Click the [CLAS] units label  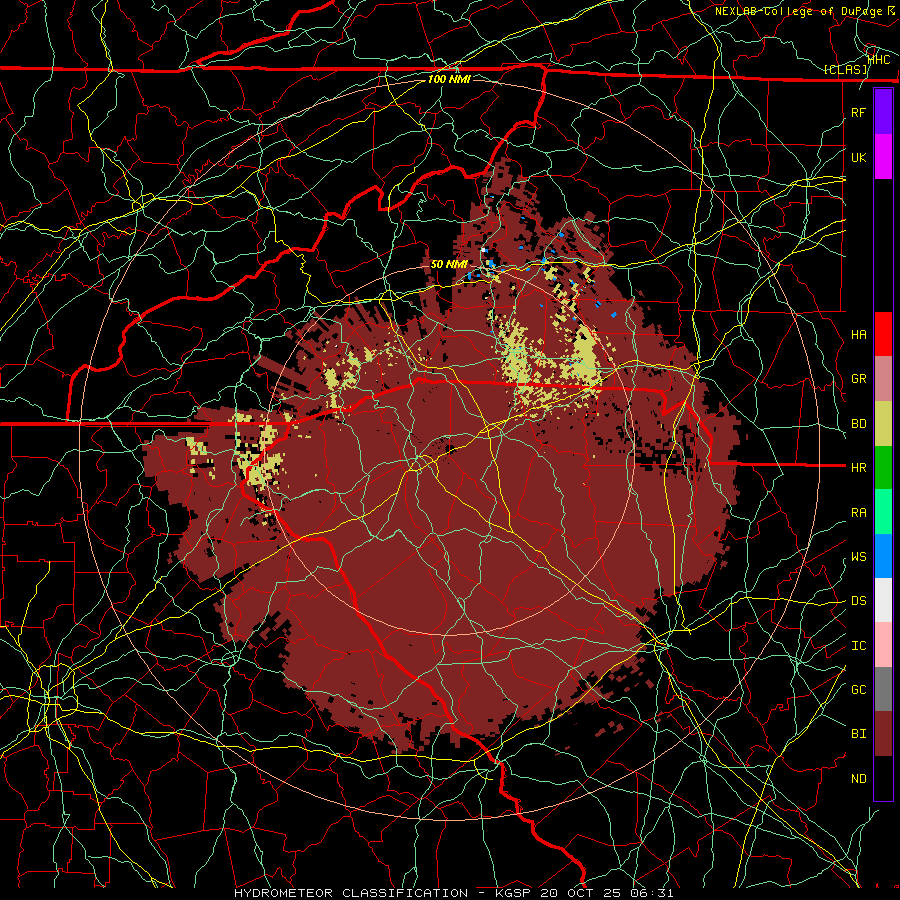[x=845, y=70]
